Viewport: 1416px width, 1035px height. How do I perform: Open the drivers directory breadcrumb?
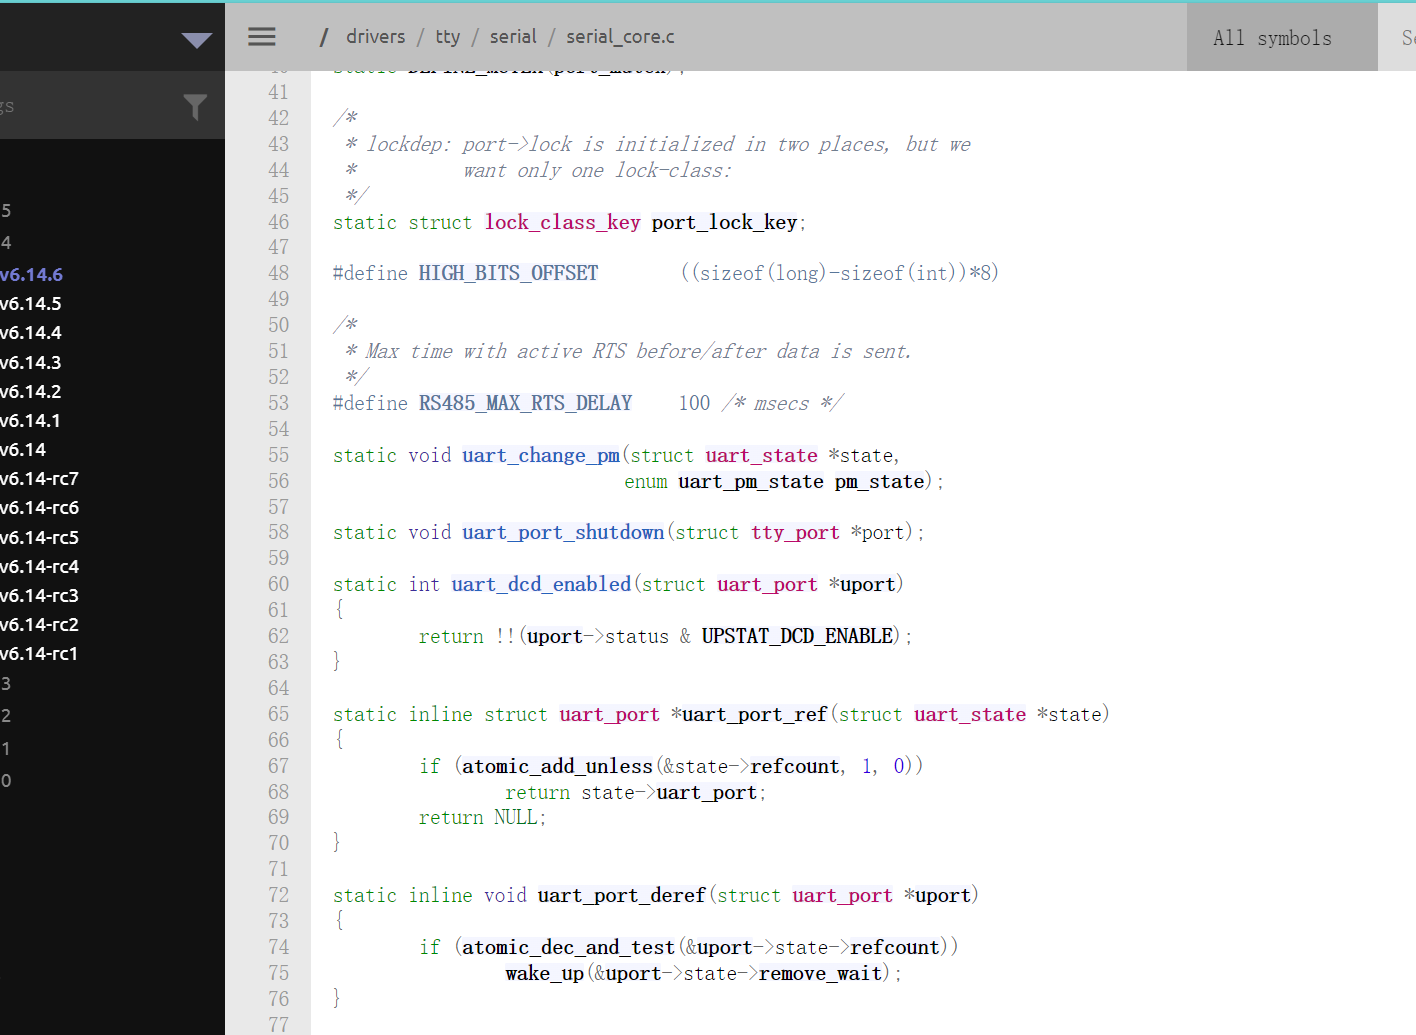(x=376, y=37)
